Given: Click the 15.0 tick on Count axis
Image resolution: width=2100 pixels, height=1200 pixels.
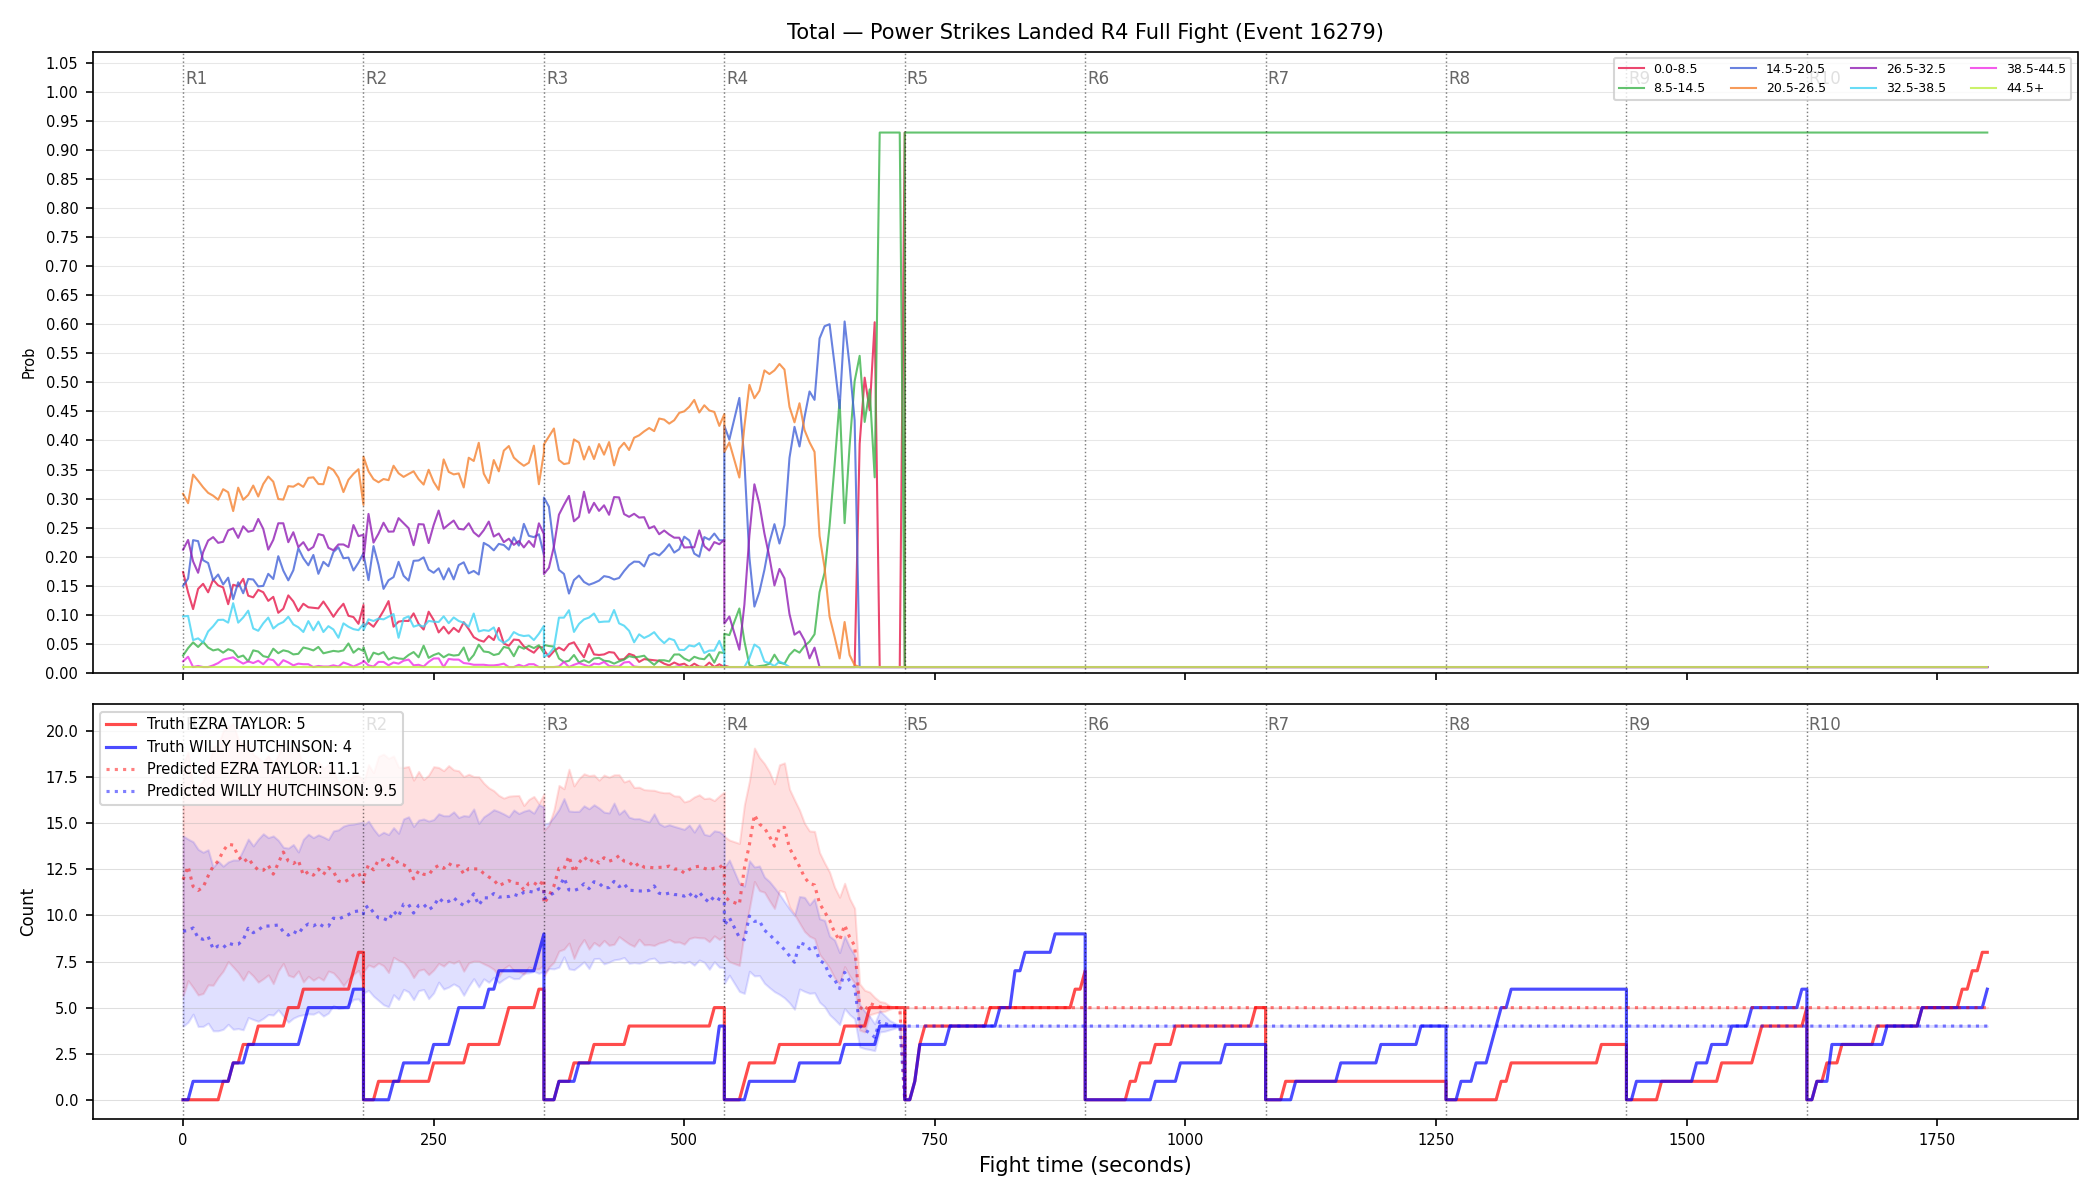Looking at the screenshot, I should click(62, 823).
